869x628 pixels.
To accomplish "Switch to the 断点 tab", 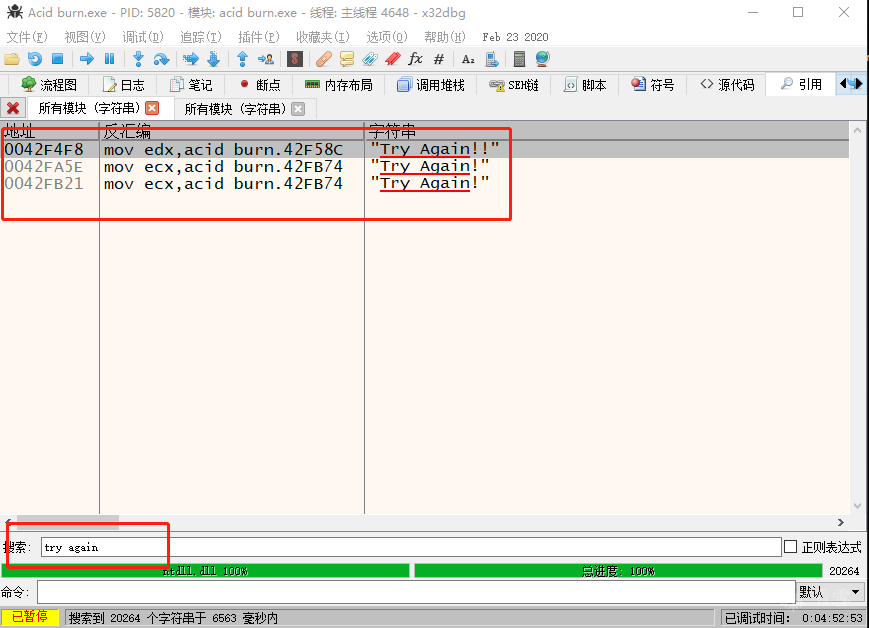I will (x=259, y=85).
